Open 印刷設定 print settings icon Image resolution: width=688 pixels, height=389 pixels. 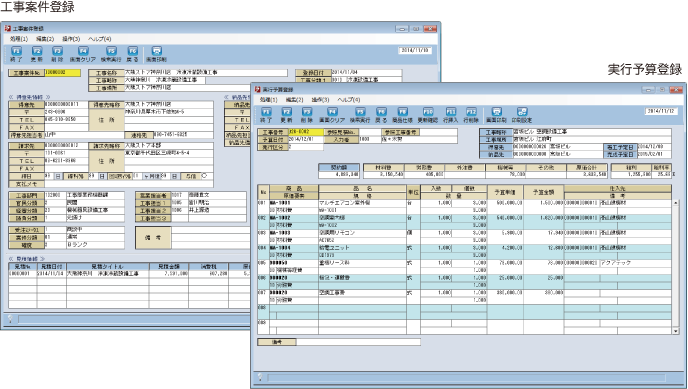(x=522, y=115)
